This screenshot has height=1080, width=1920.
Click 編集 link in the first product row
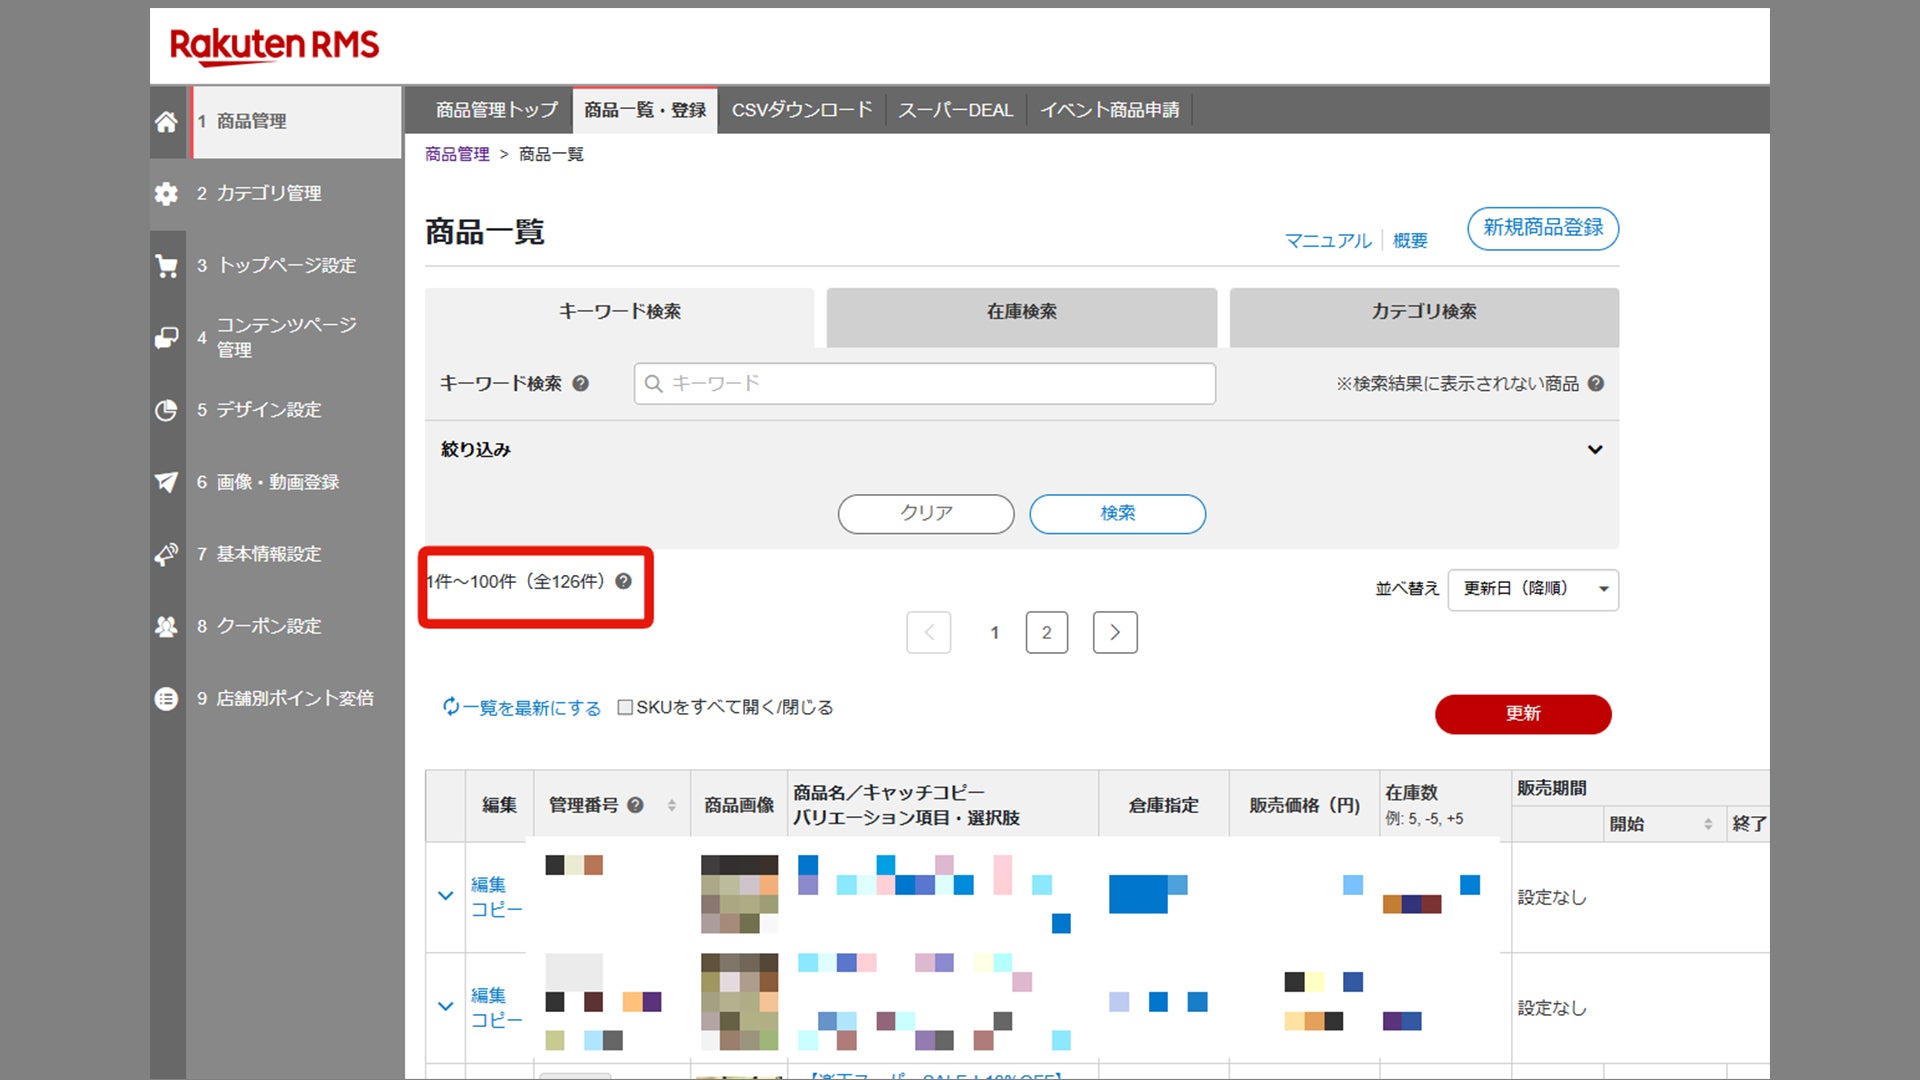[x=488, y=884]
